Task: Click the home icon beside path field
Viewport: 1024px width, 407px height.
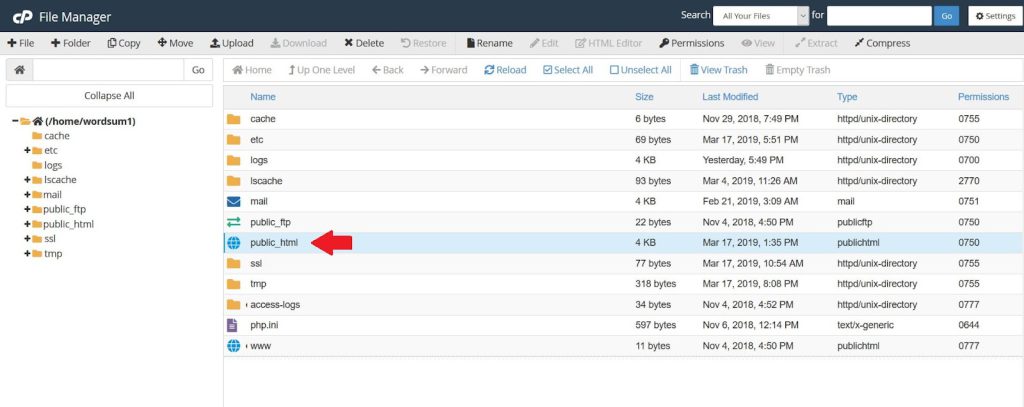Action: tap(19, 70)
